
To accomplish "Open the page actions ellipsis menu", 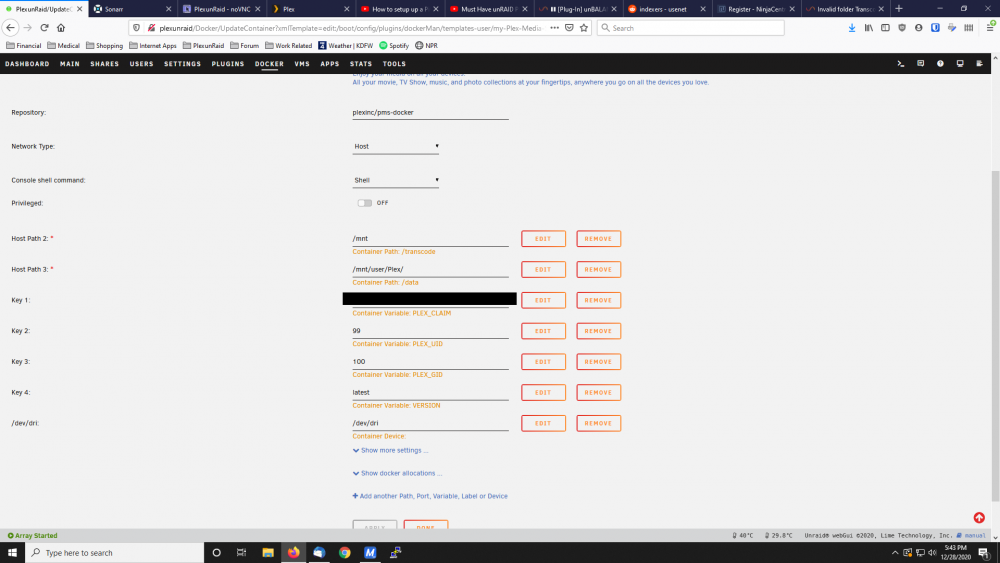I will pyautogui.click(x=554, y=28).
